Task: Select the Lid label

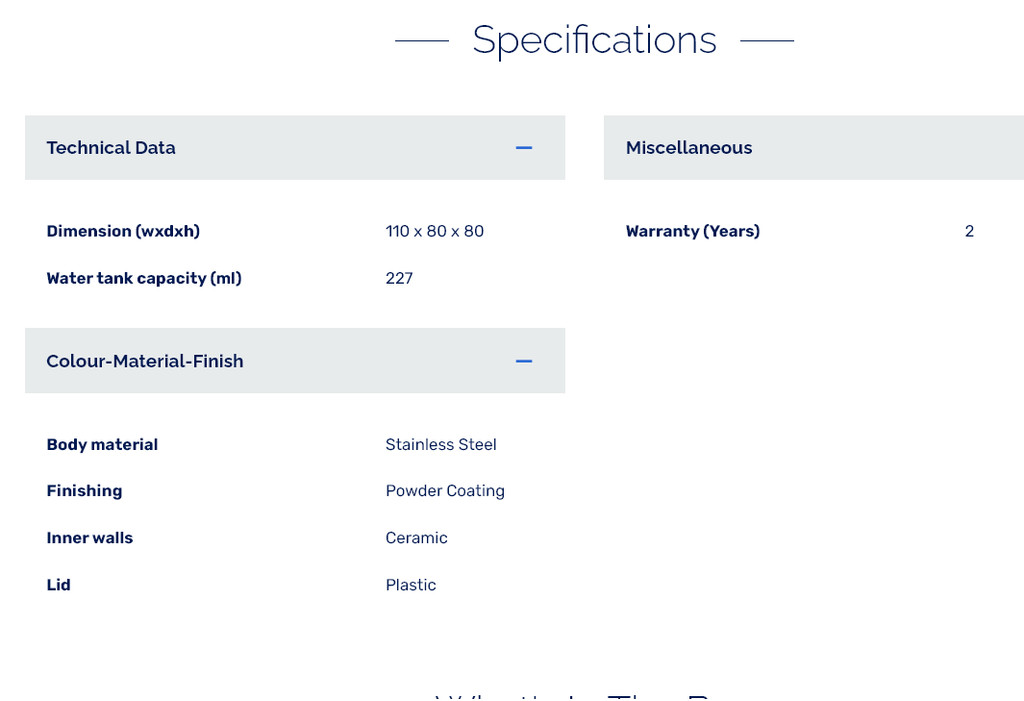Action: [x=58, y=585]
